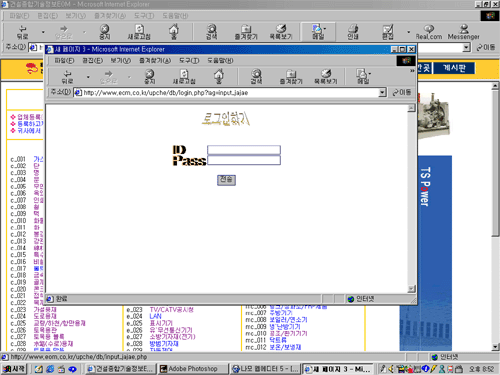Show History list in the popup toolbar
Screen dimensions: 500x375
click(x=326, y=76)
